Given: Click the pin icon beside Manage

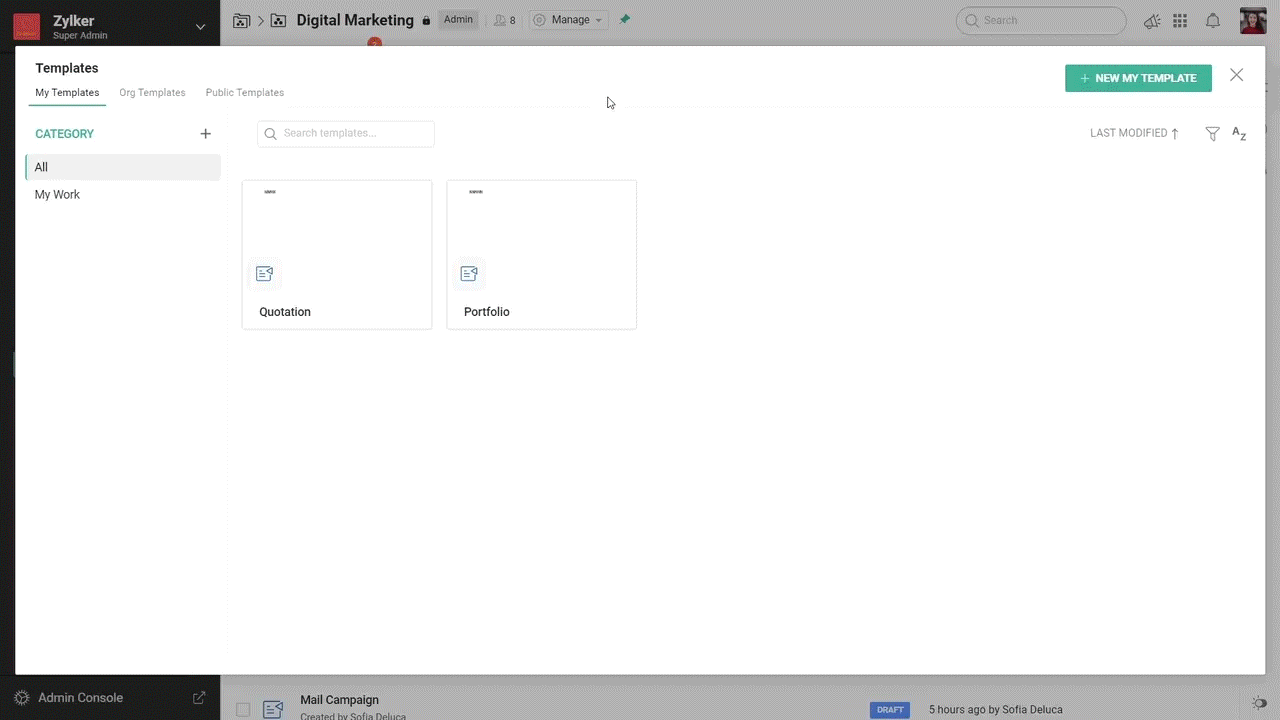Looking at the screenshot, I should coord(625,20).
